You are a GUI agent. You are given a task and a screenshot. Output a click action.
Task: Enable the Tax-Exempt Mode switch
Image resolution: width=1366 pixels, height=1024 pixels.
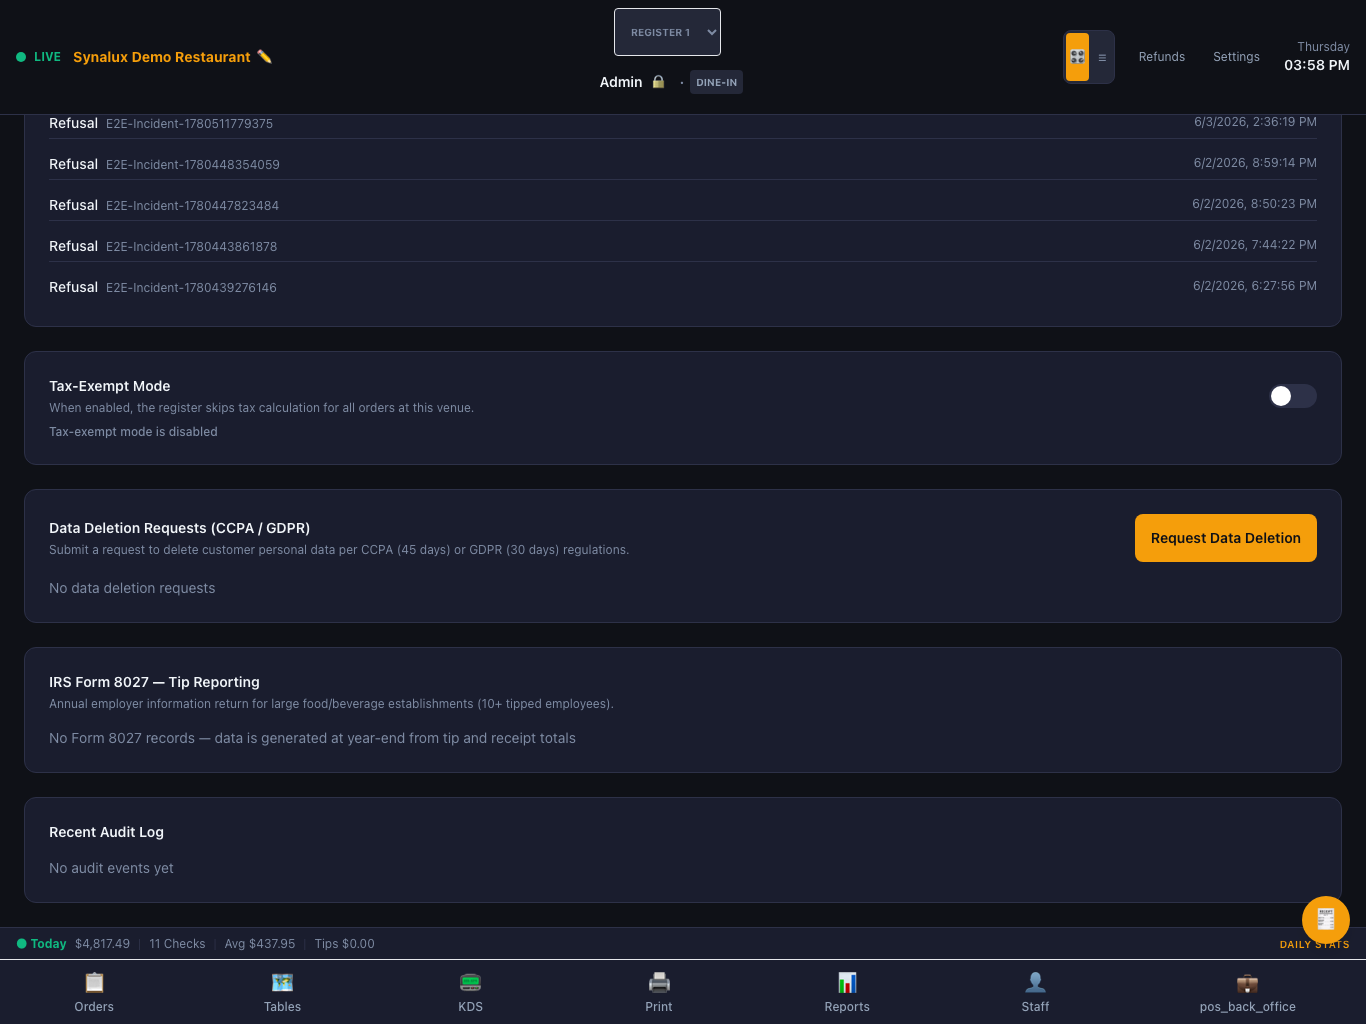coord(1292,396)
